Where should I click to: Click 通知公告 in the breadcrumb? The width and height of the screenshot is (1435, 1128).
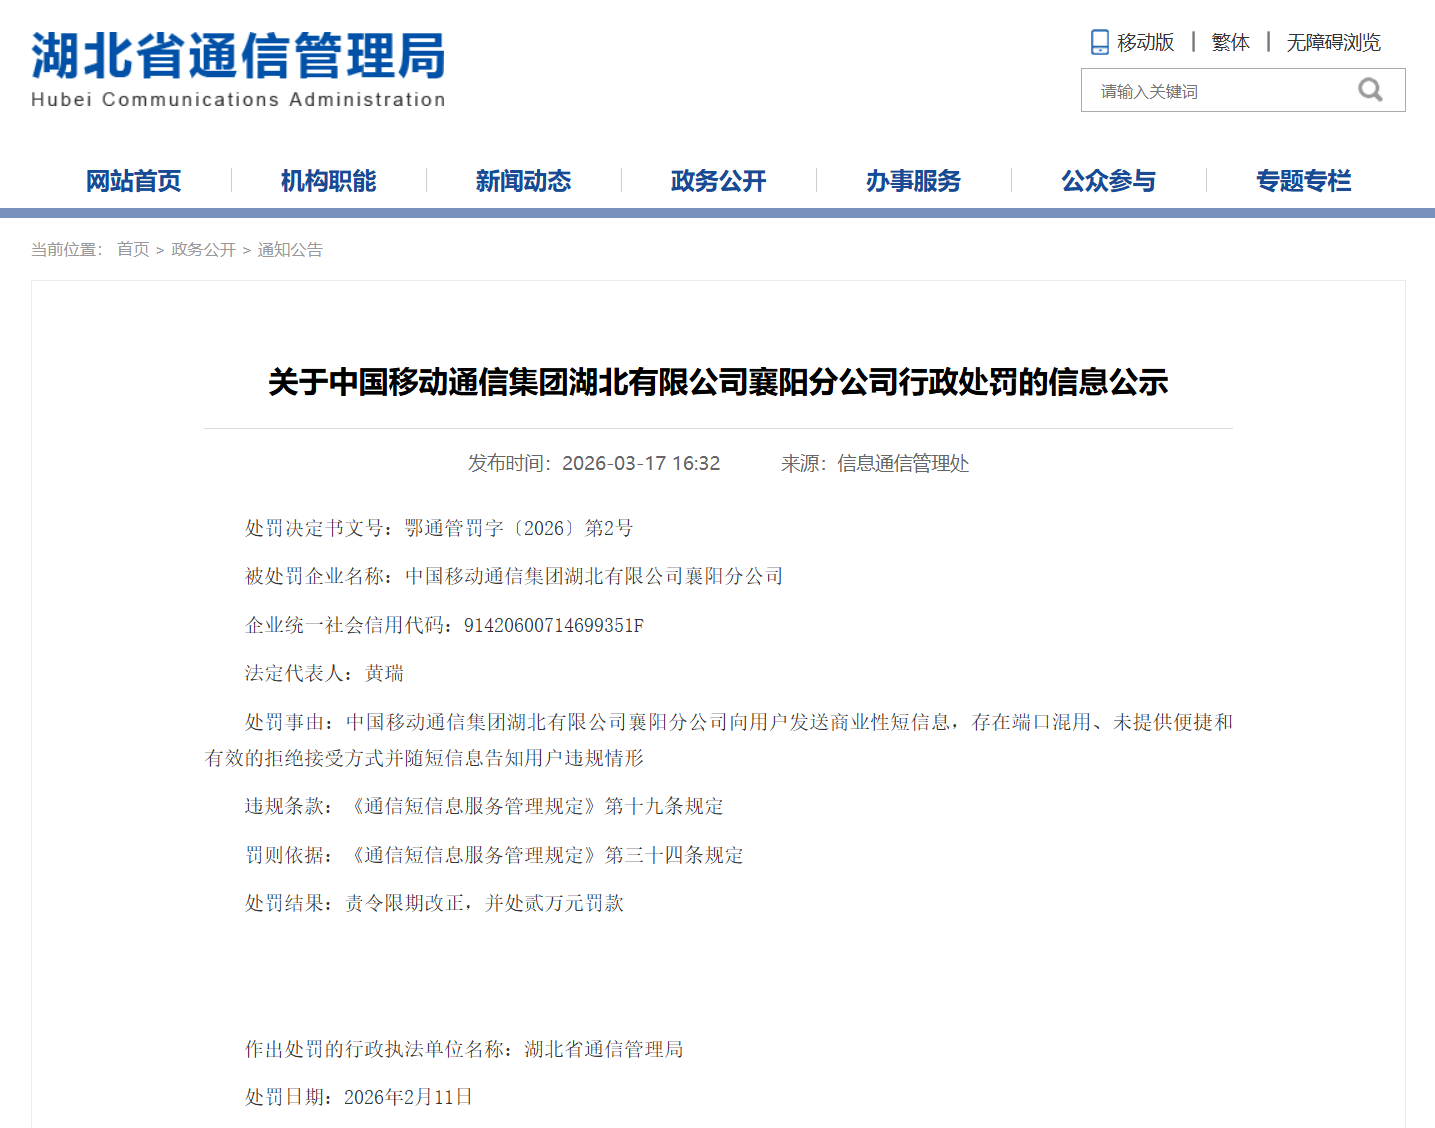(x=290, y=249)
